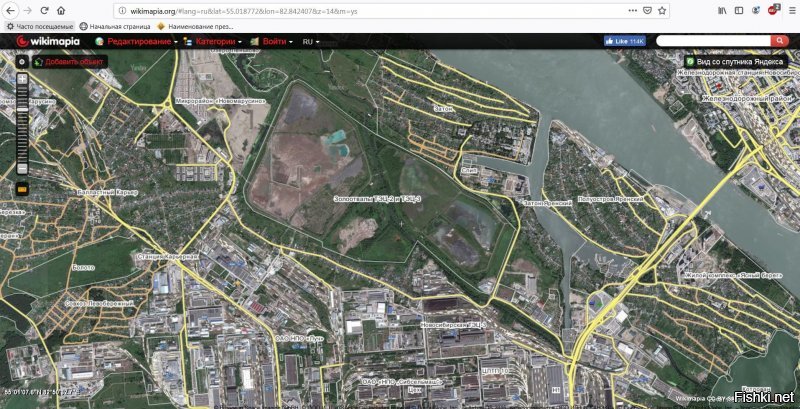800x409 pixels.
Task: Click the browser Forward arrow
Action: pos(27,10)
